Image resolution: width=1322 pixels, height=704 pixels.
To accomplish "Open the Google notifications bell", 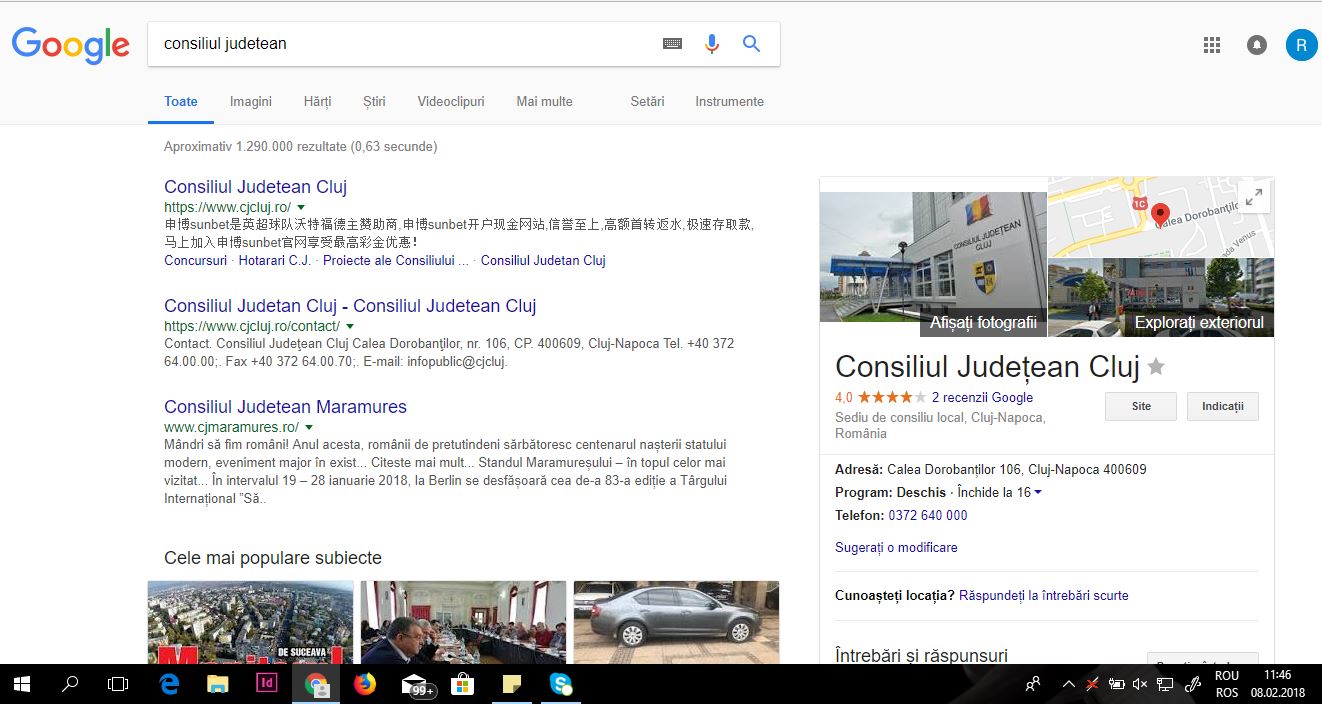I will pyautogui.click(x=1256, y=45).
